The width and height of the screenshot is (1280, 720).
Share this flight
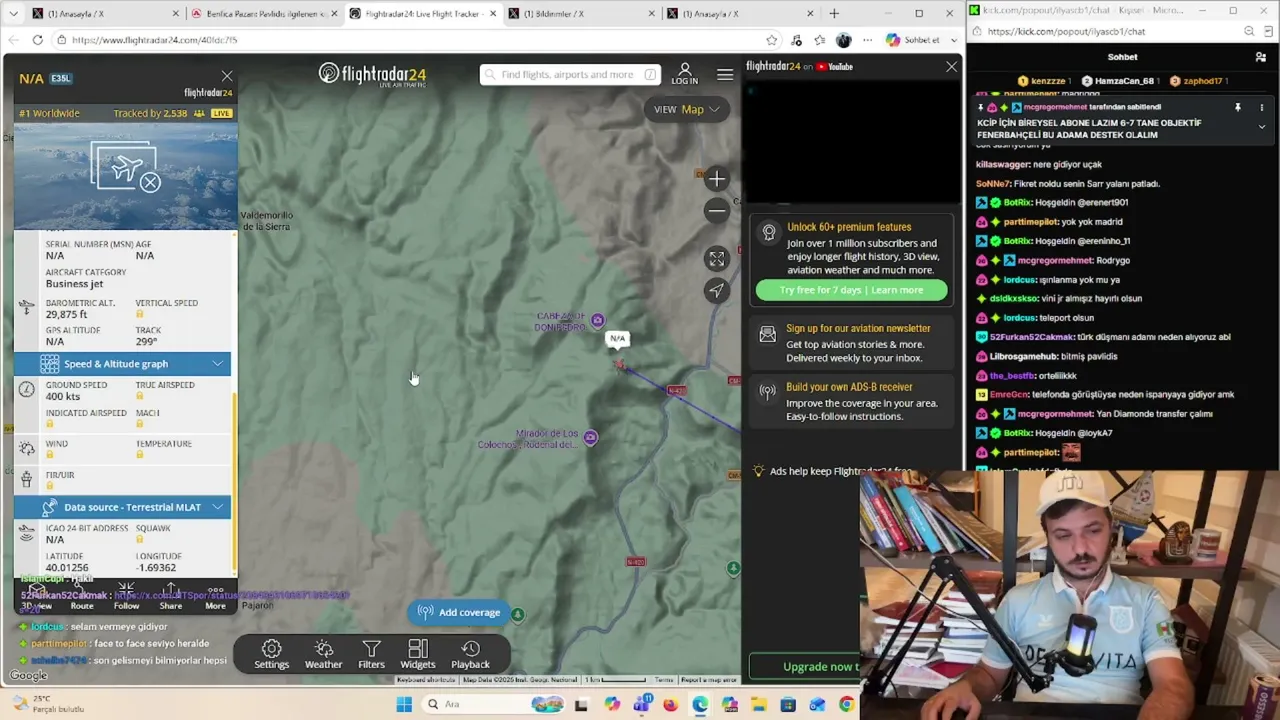point(171,597)
